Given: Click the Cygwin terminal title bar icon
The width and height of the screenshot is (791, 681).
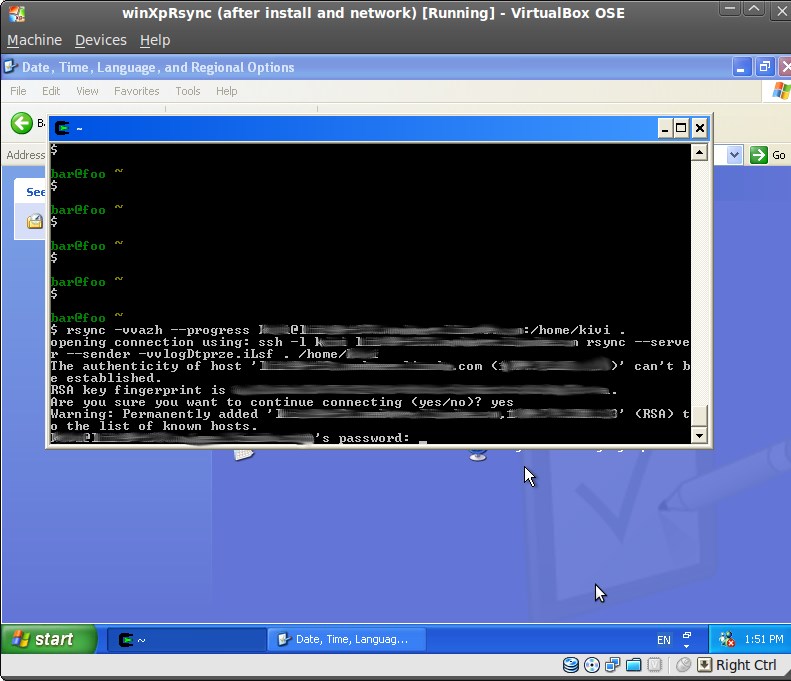Looking at the screenshot, I should (x=63, y=128).
